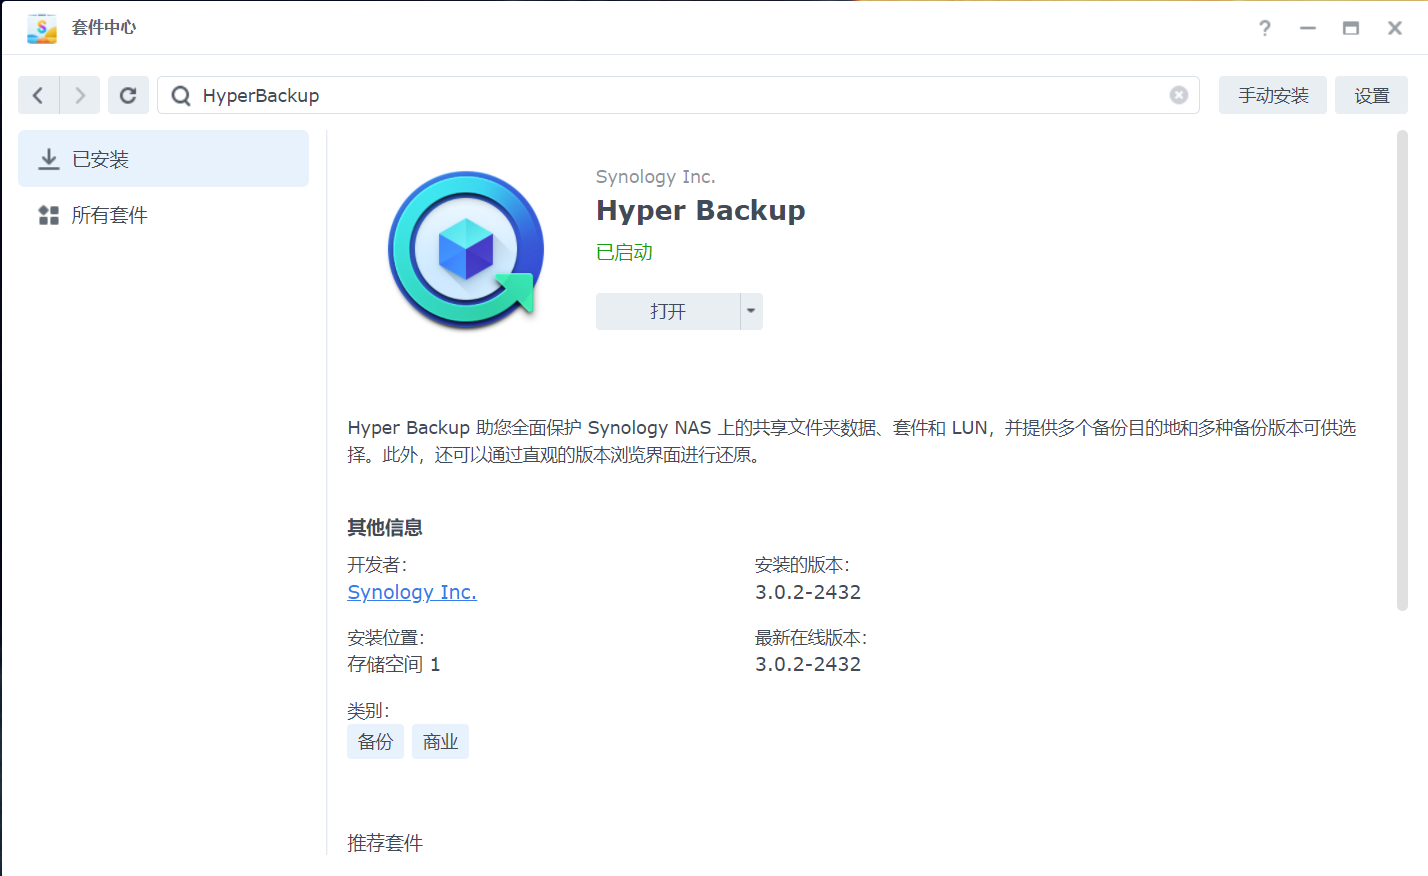Image resolution: width=1428 pixels, height=876 pixels.
Task: Open the 设置 settings dialog
Action: tap(1371, 95)
